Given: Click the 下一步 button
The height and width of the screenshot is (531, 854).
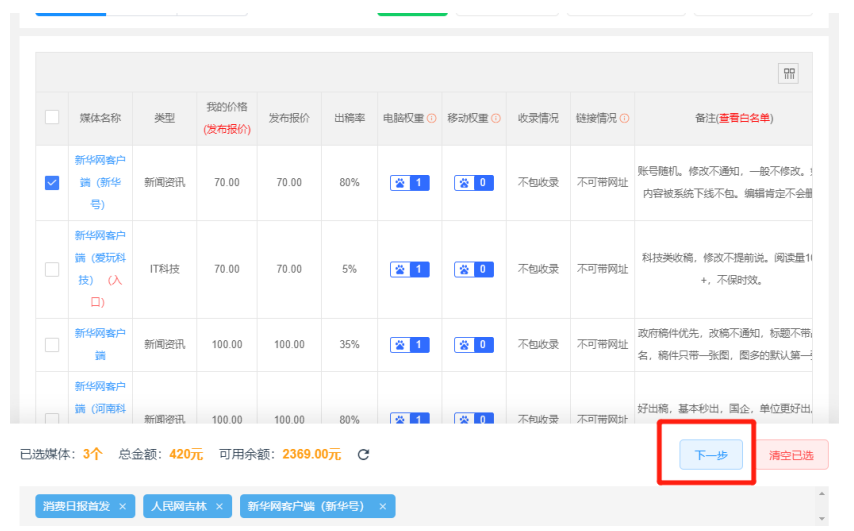Looking at the screenshot, I should (710, 455).
